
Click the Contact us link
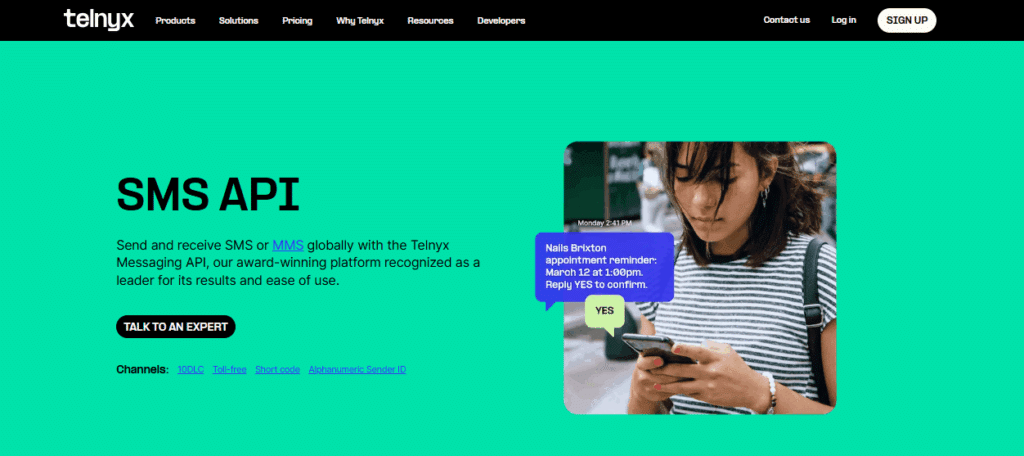[786, 20]
